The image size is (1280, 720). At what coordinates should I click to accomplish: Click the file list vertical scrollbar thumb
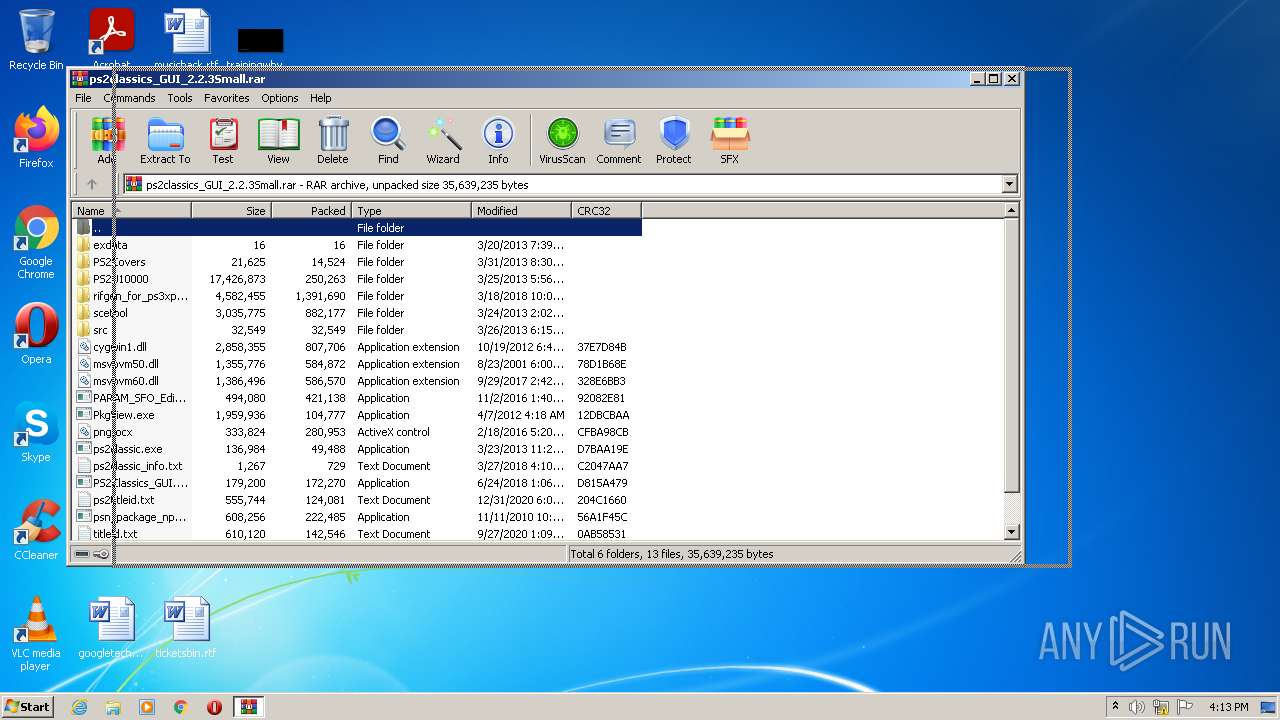(x=1011, y=355)
